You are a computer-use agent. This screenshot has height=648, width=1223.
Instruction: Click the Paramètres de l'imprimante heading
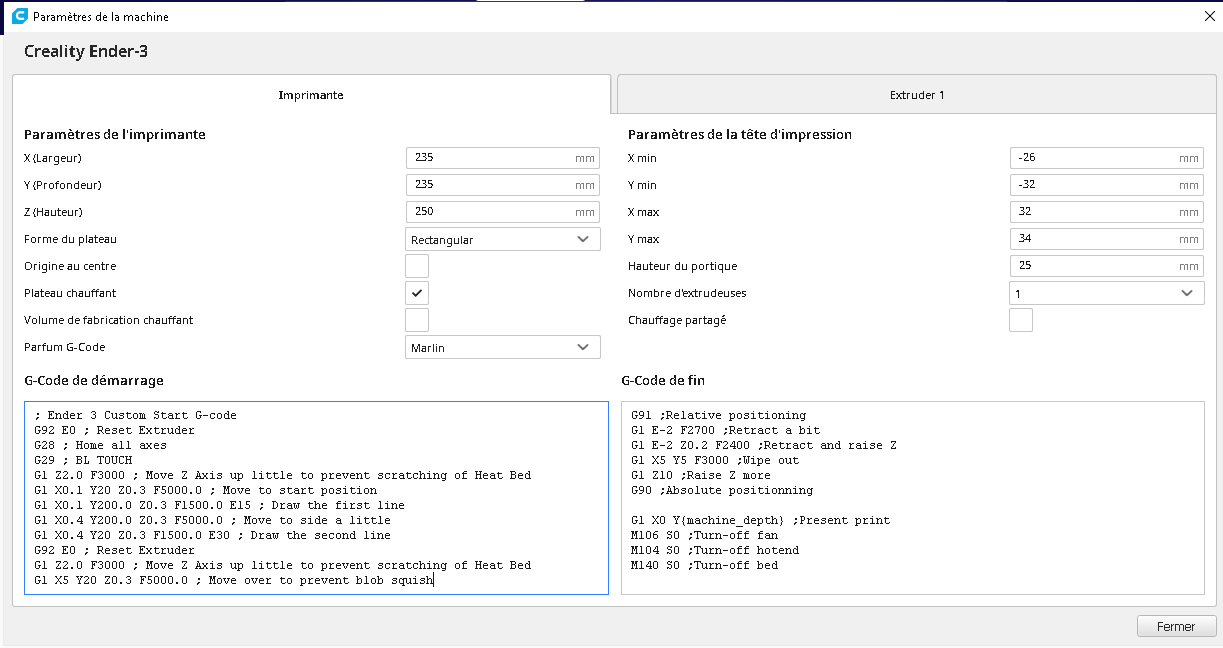tap(115, 134)
